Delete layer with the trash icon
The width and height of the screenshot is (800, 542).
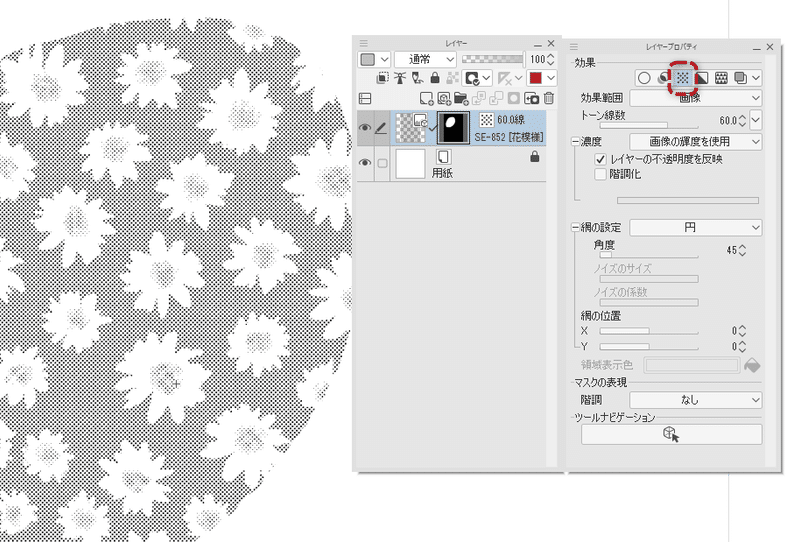(548, 98)
